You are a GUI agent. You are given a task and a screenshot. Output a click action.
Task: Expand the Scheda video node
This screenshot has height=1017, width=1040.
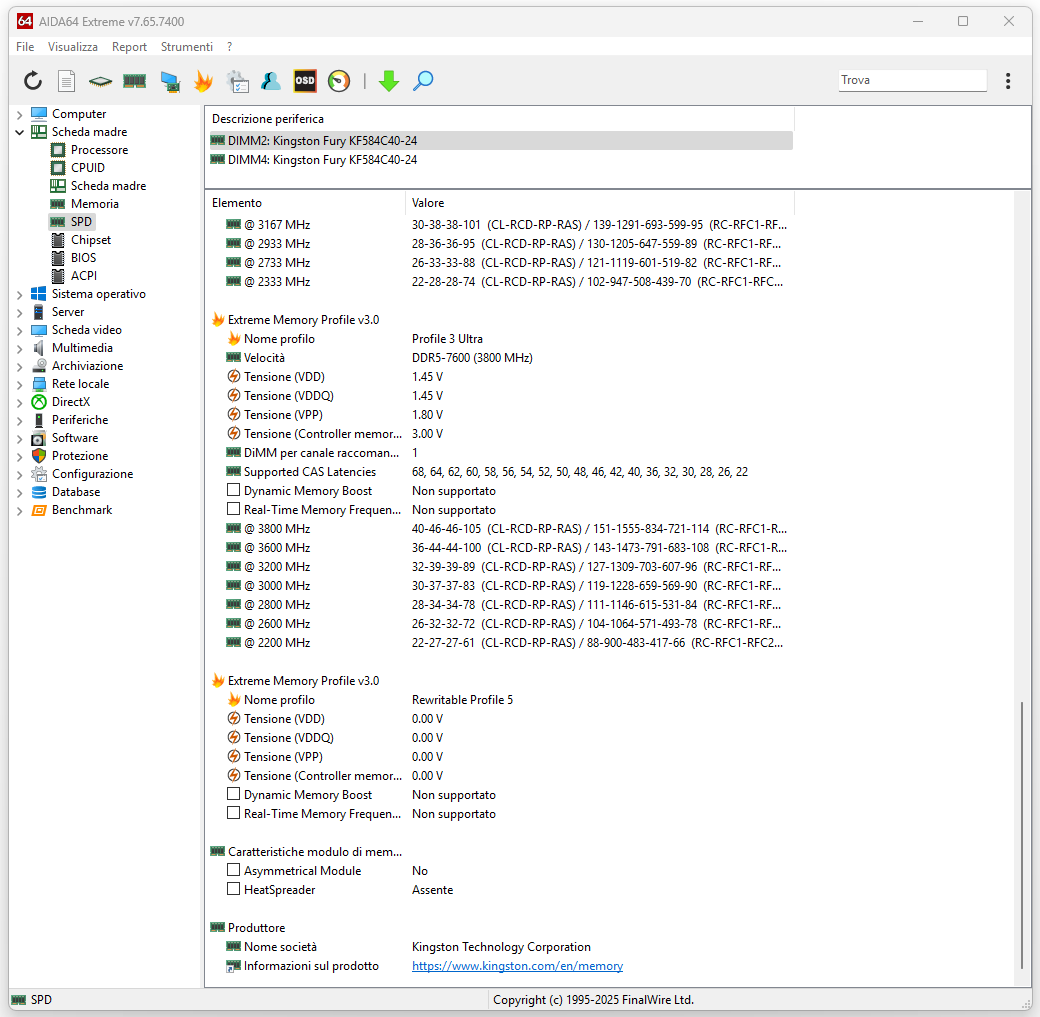coord(19,330)
